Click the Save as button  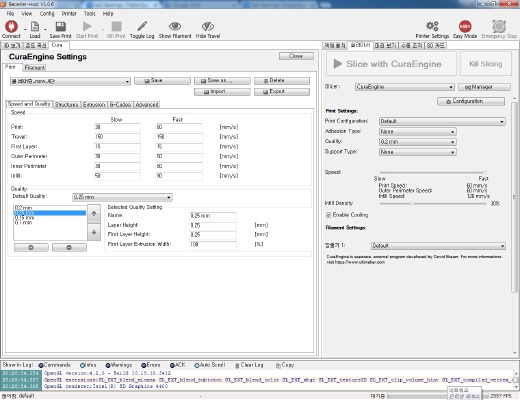(x=222, y=81)
